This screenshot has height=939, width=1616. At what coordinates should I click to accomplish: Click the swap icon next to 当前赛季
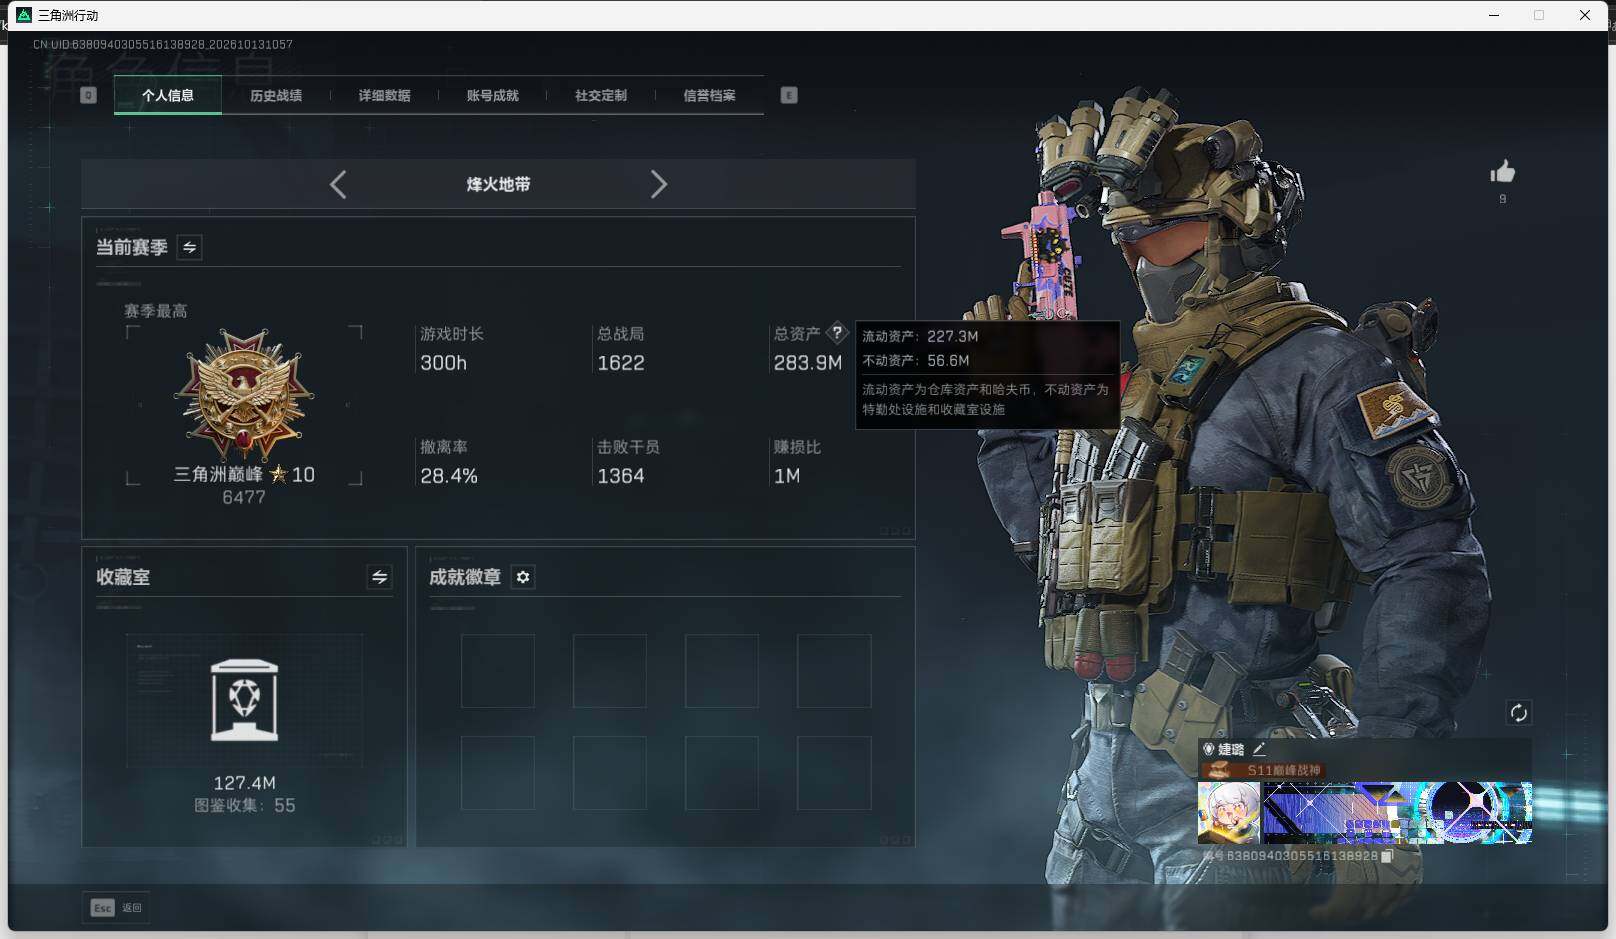point(189,247)
